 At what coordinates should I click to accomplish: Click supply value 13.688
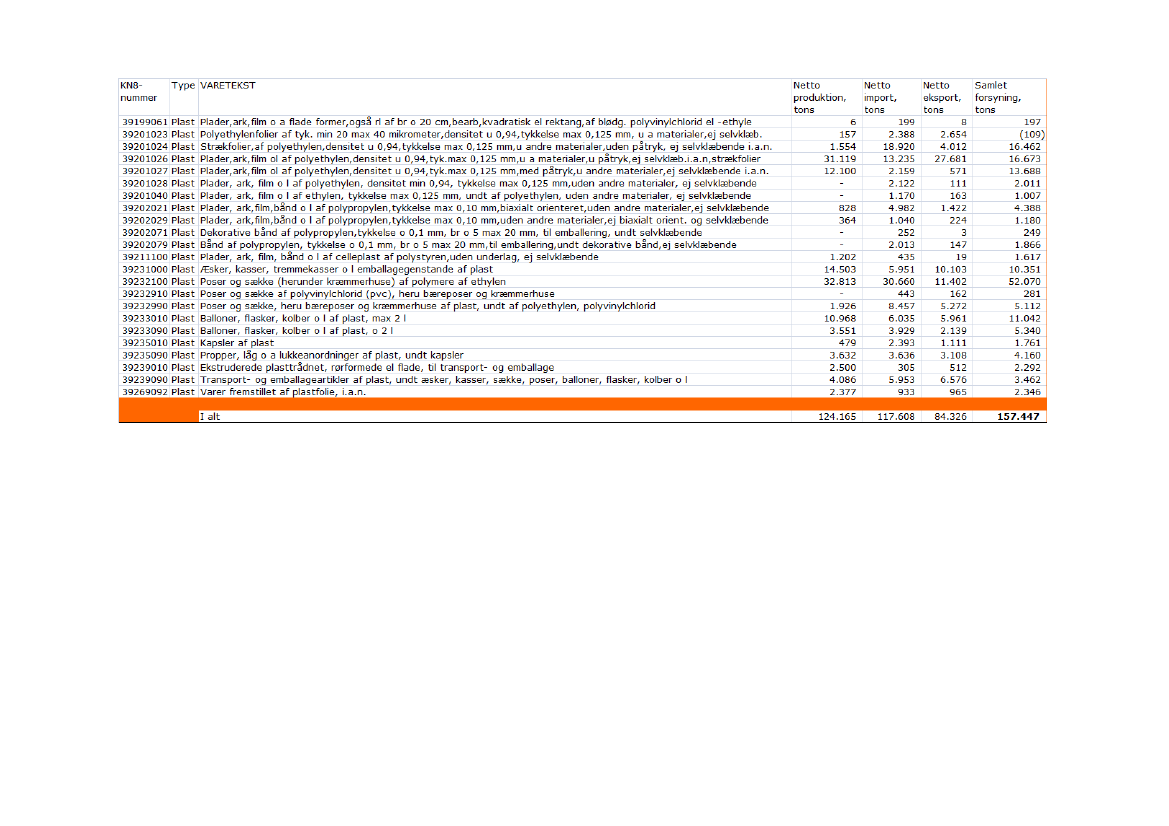coord(1025,171)
